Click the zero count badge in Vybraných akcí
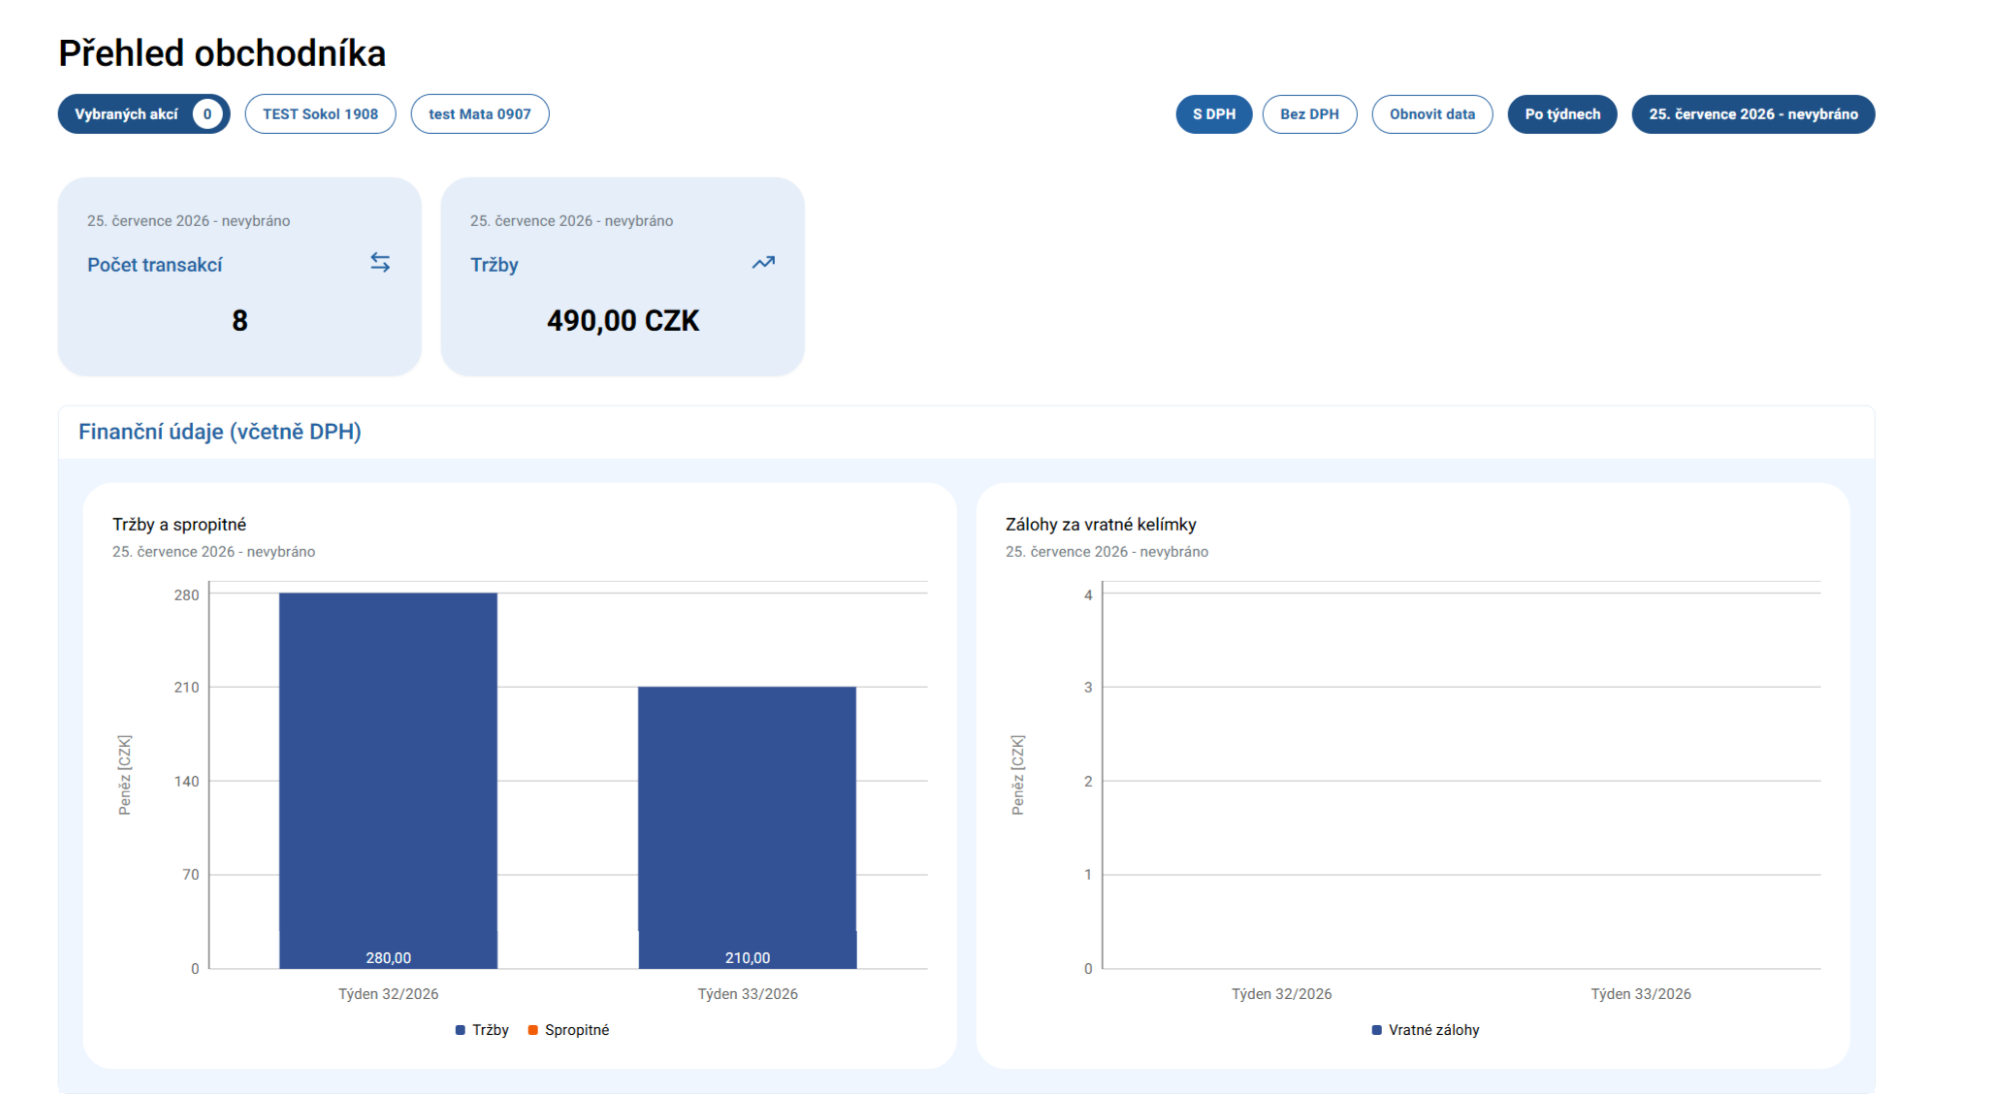The image size is (2000, 1107). click(x=207, y=114)
